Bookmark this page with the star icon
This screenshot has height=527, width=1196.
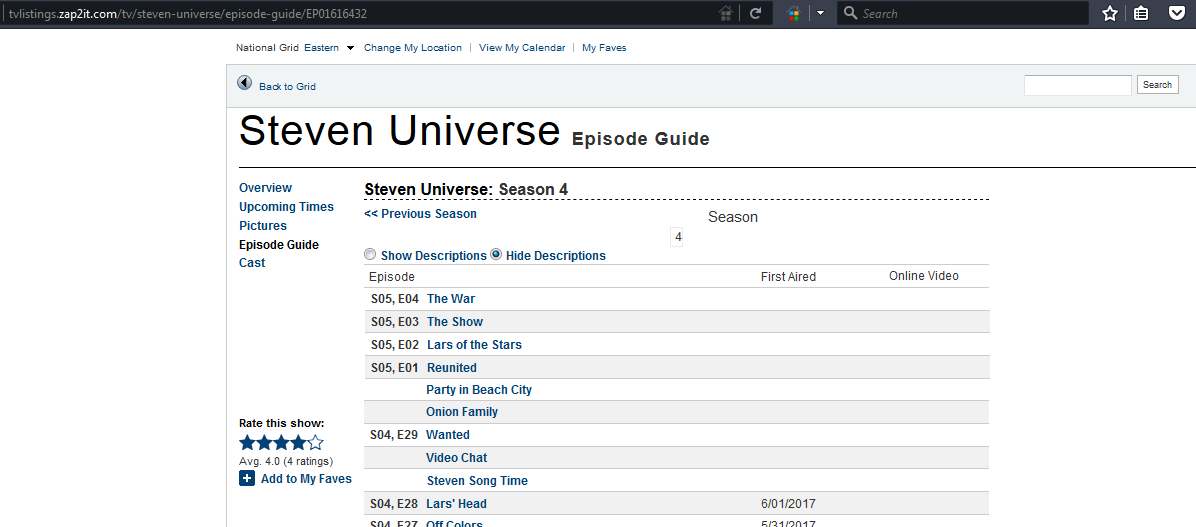(1110, 13)
